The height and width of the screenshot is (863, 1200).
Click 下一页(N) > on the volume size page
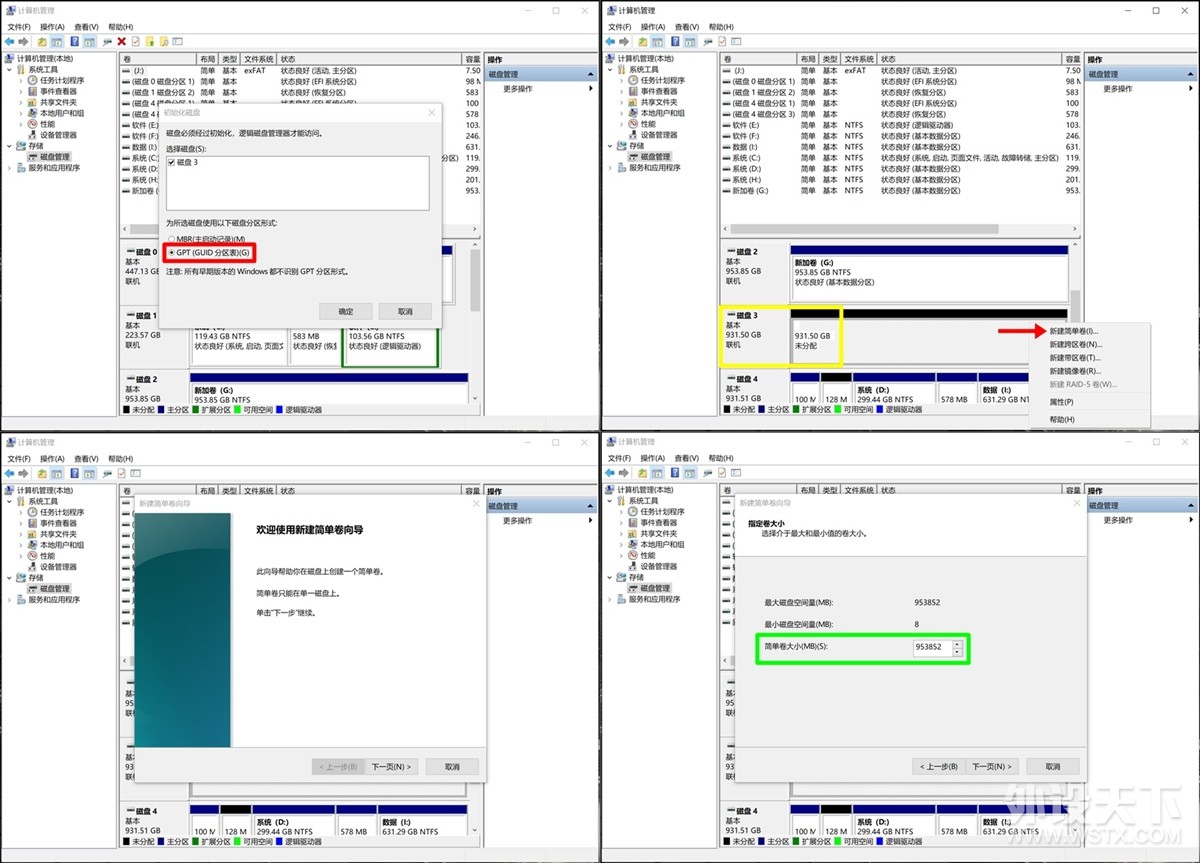pyautogui.click(x=992, y=767)
